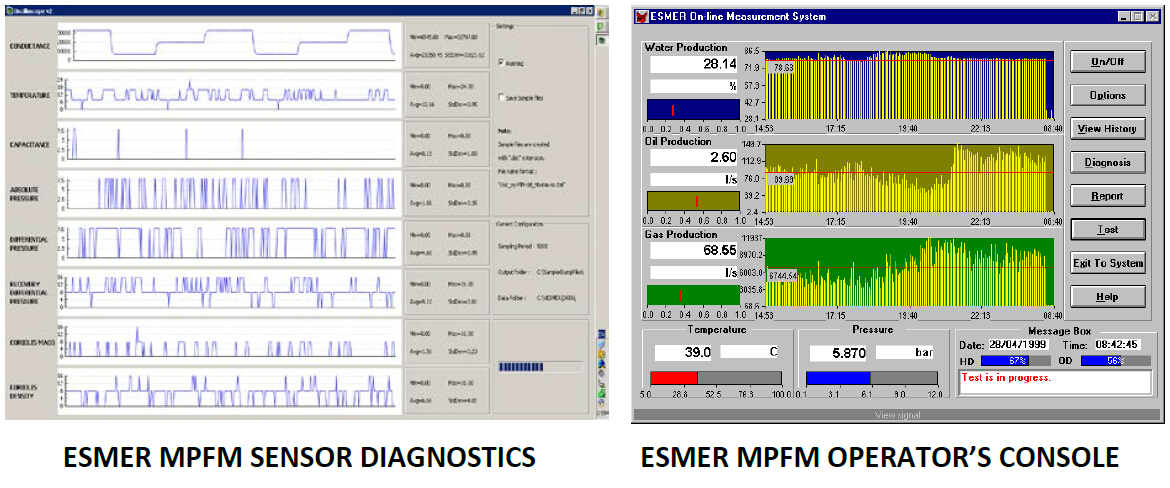
Task: Click the Gas Production l/s unit field
Action: click(x=695, y=272)
